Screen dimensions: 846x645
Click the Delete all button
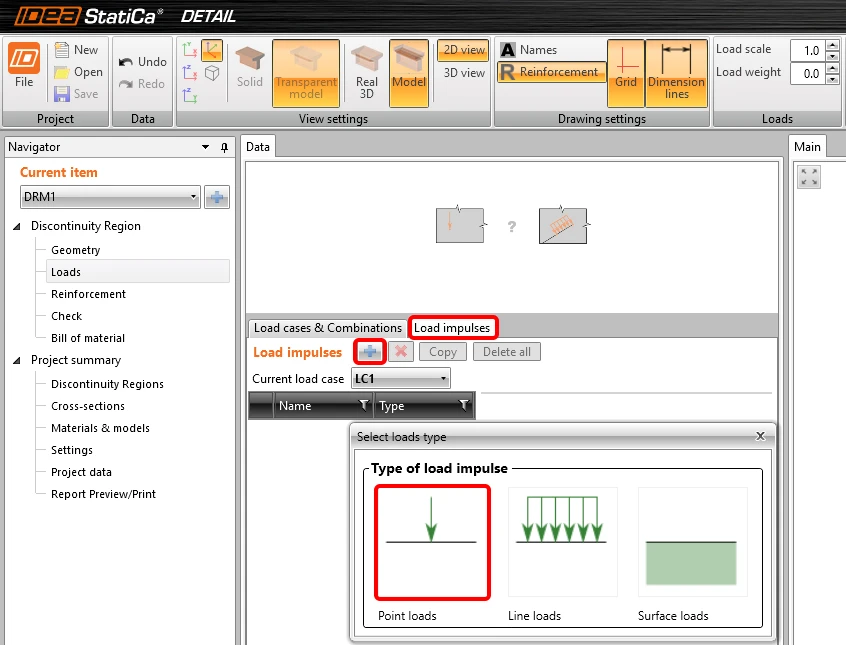point(507,352)
